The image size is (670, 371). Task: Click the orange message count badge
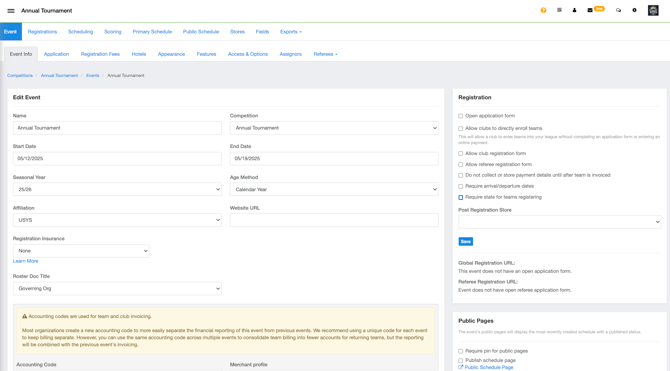click(x=599, y=9)
